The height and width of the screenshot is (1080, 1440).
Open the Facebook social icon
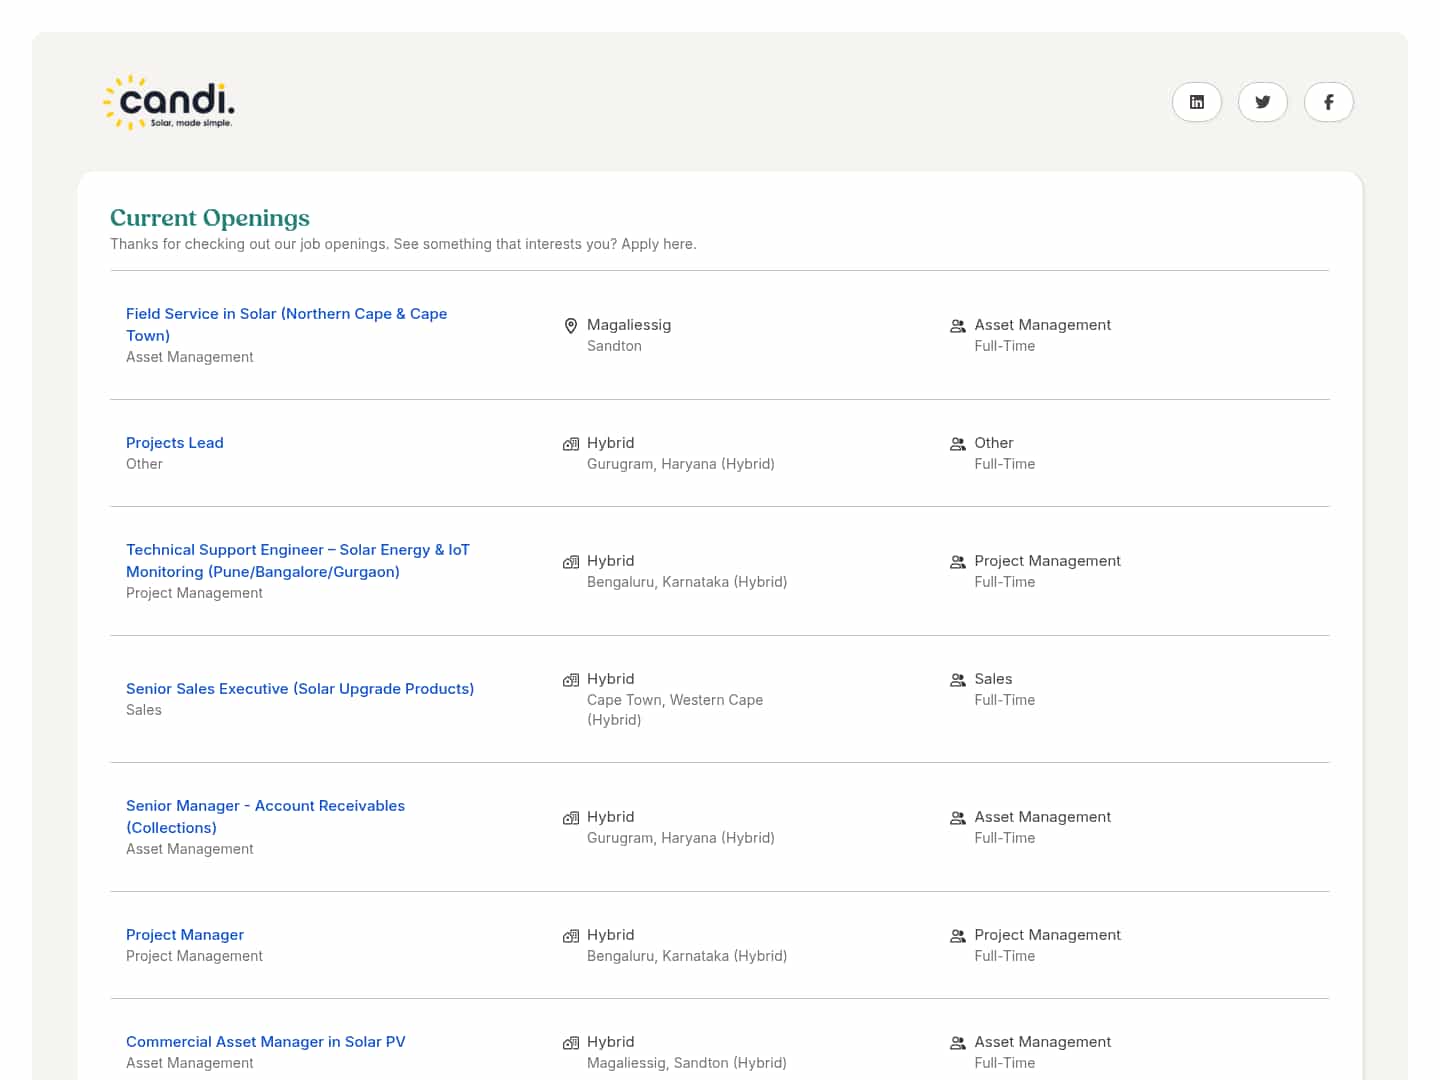1328,102
